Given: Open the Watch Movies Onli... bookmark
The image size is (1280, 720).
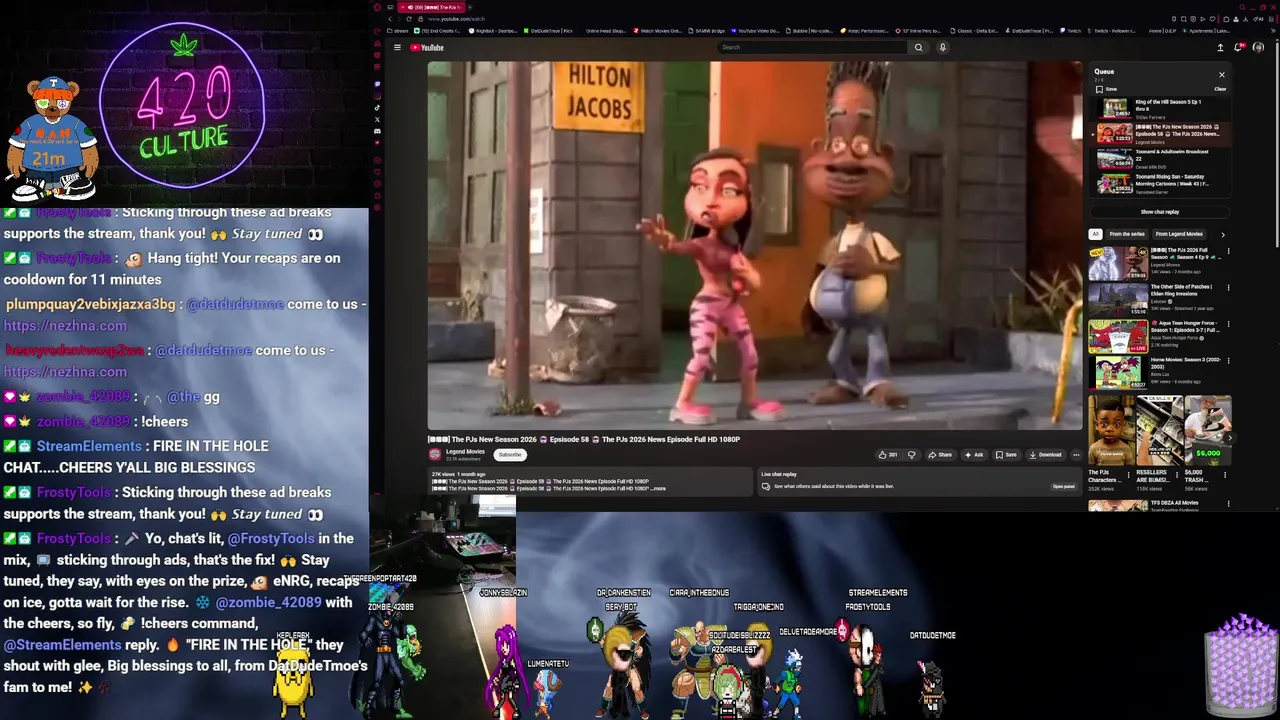Looking at the screenshot, I should tap(657, 31).
